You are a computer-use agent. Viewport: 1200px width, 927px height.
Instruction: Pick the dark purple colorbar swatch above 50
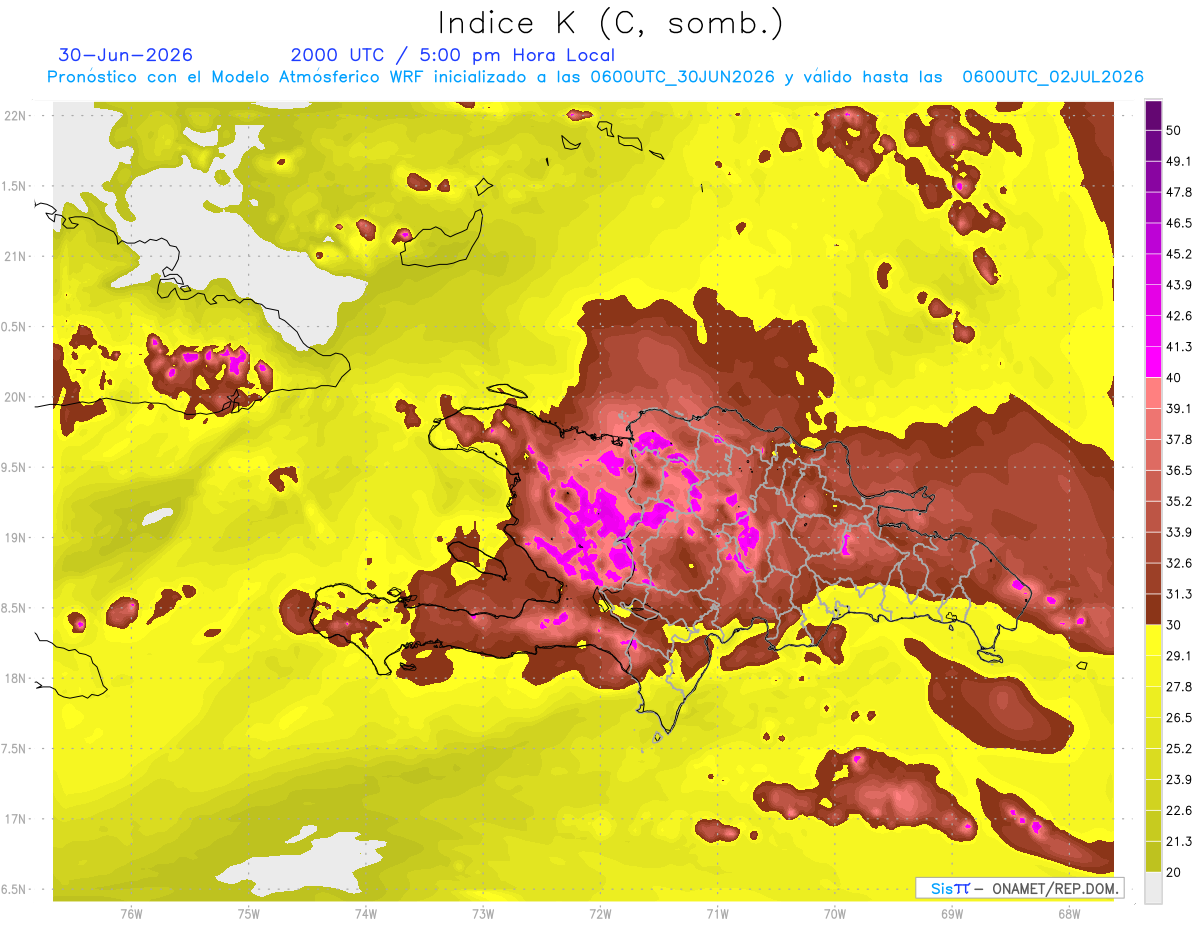point(1153,115)
